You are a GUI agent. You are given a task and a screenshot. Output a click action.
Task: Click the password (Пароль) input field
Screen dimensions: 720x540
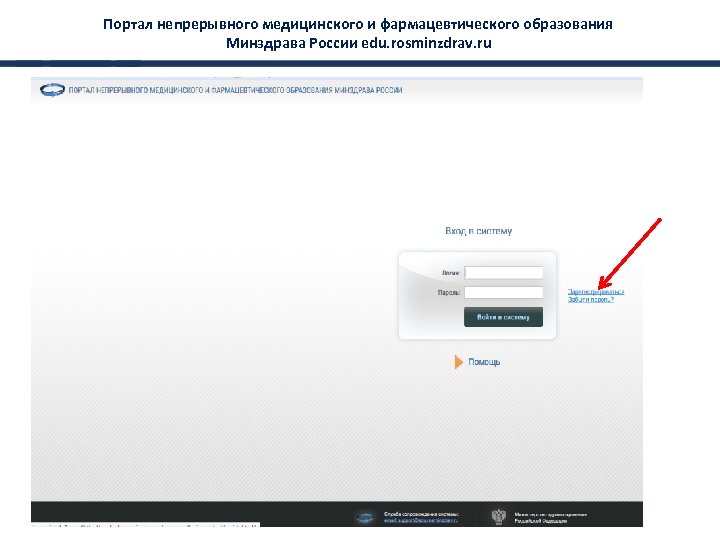coord(504,292)
